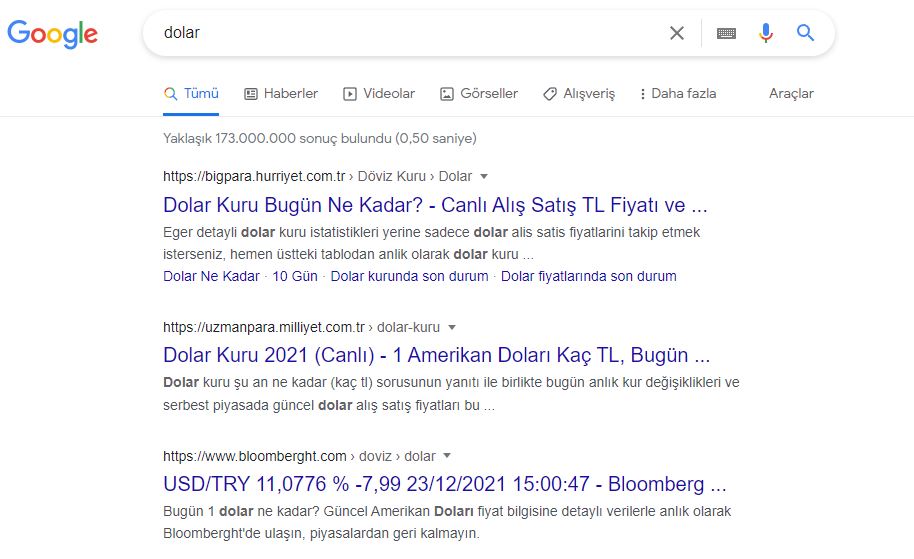This screenshot has height=559, width=914.
Task: Click into the search field containing dolar
Action: 400,33
